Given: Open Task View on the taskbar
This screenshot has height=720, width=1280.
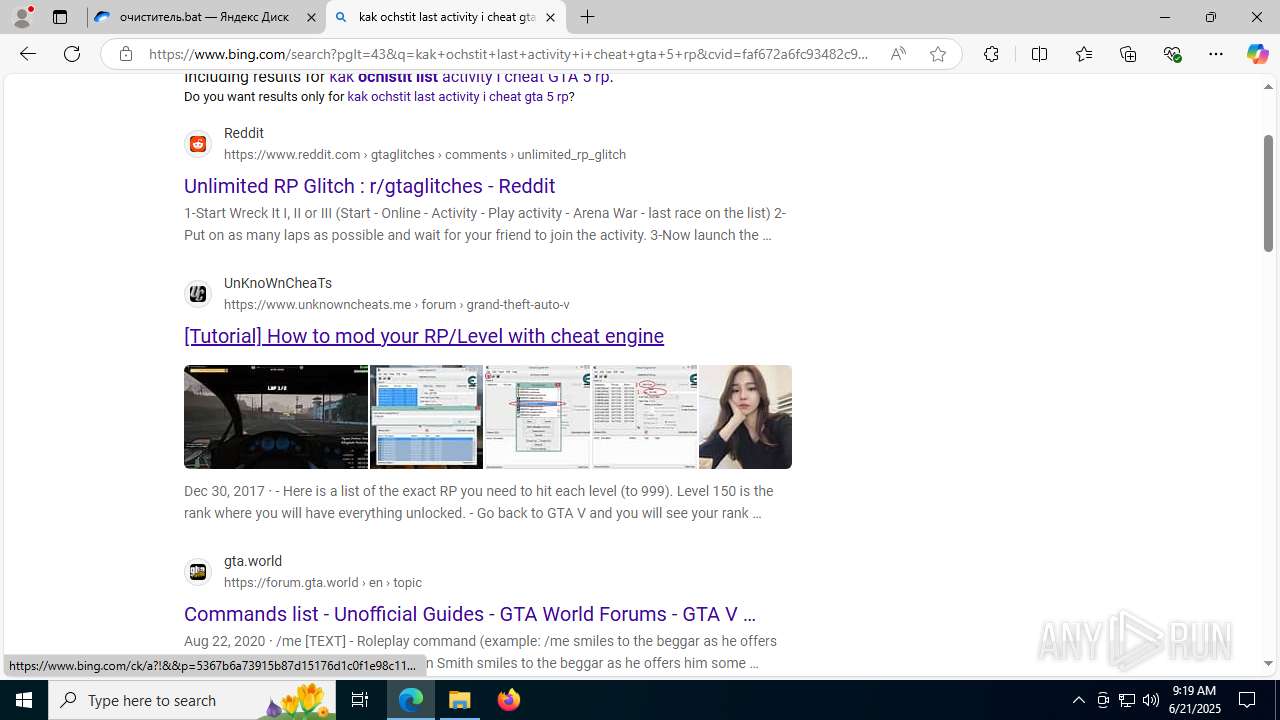Looking at the screenshot, I should pos(360,700).
